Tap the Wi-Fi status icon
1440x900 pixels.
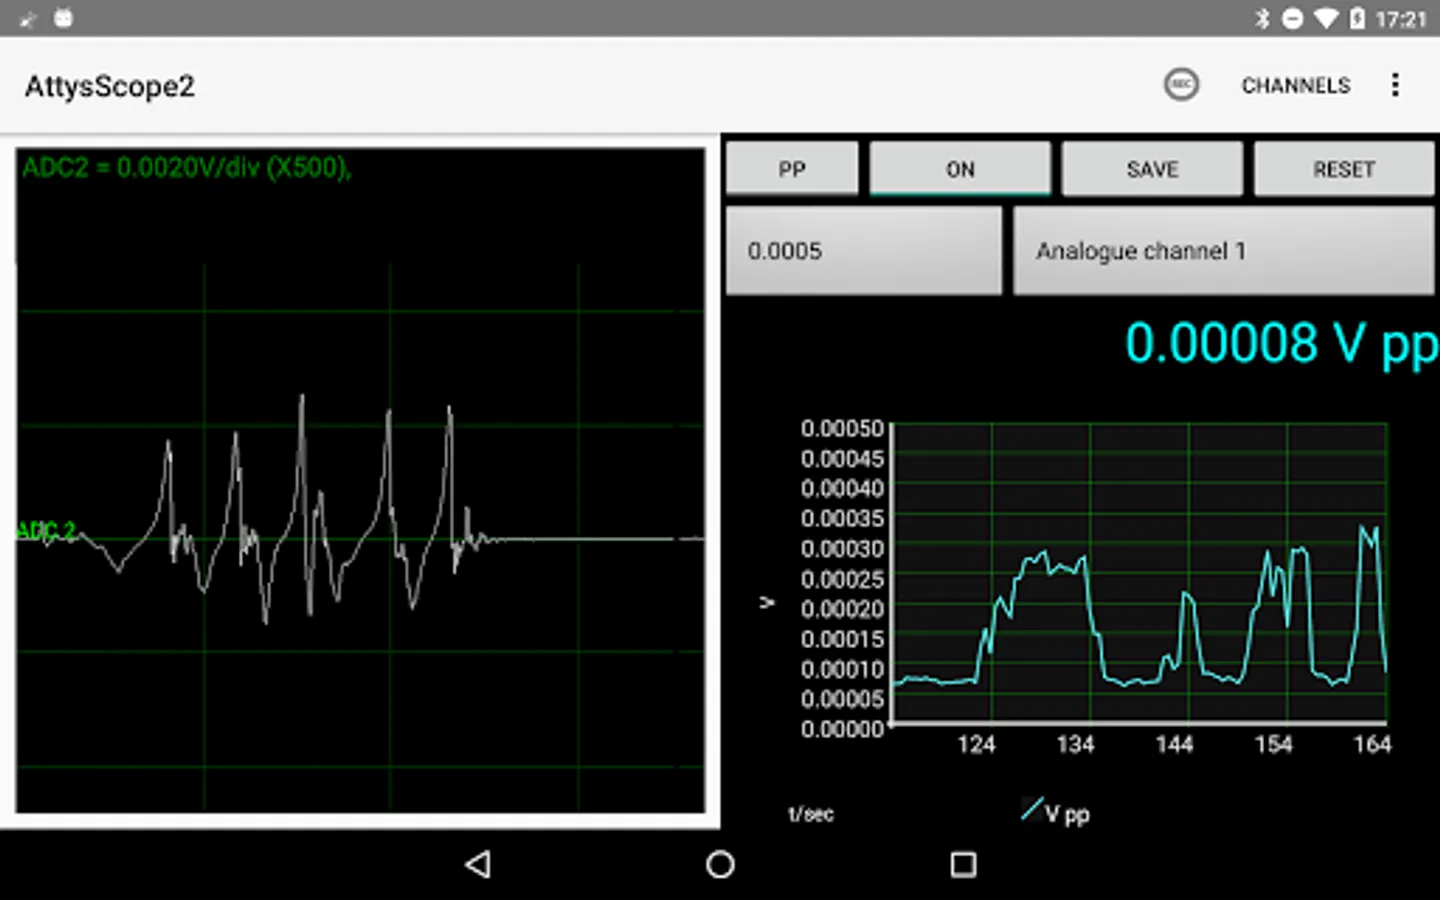1326,19
